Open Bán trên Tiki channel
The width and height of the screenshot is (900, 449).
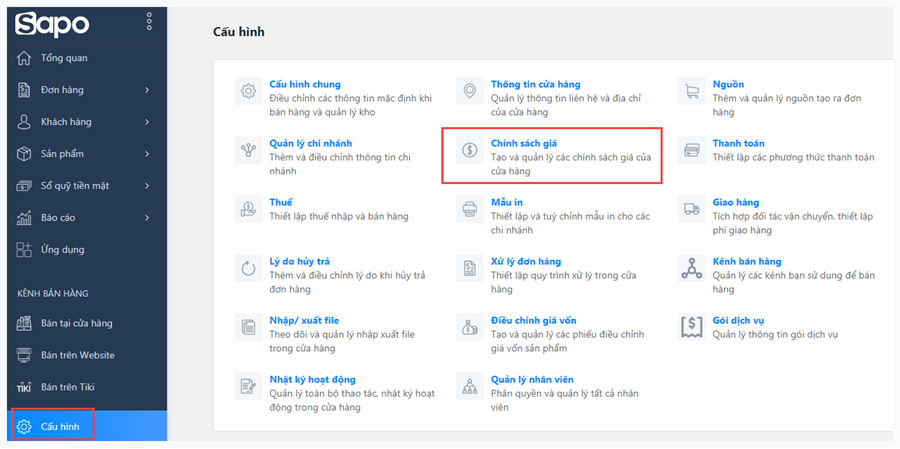click(x=68, y=388)
